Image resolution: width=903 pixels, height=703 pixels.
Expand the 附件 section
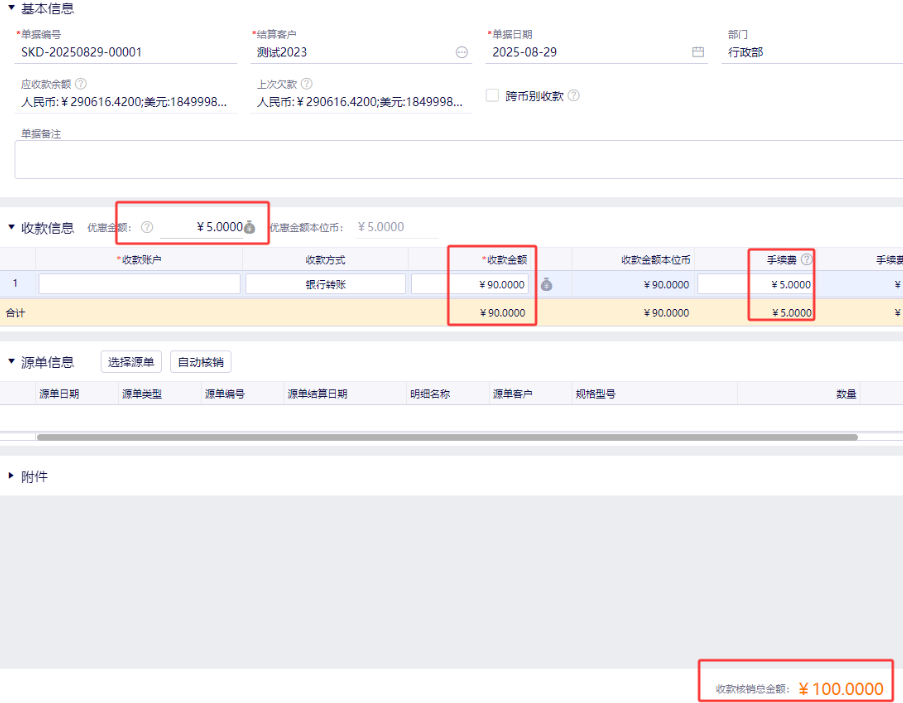(x=11, y=476)
